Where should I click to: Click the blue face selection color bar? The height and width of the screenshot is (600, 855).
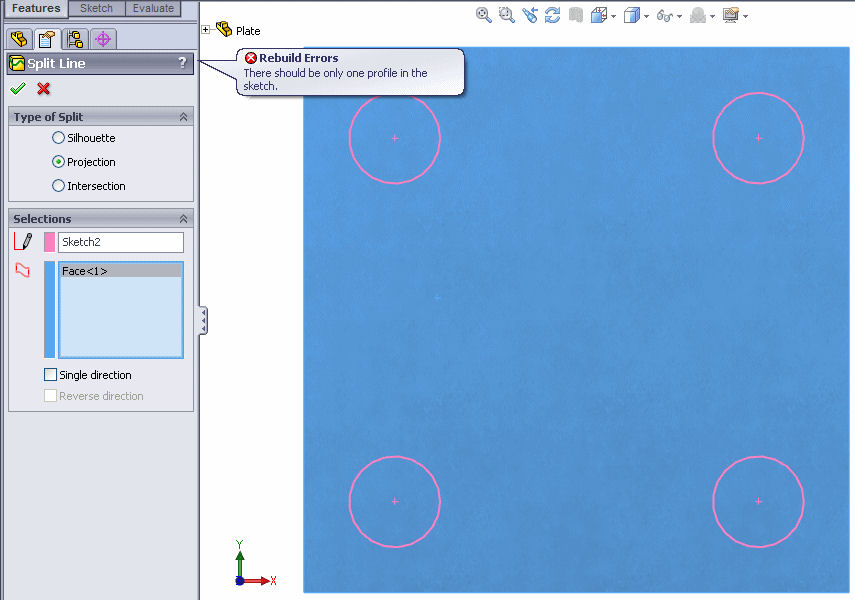[50, 309]
